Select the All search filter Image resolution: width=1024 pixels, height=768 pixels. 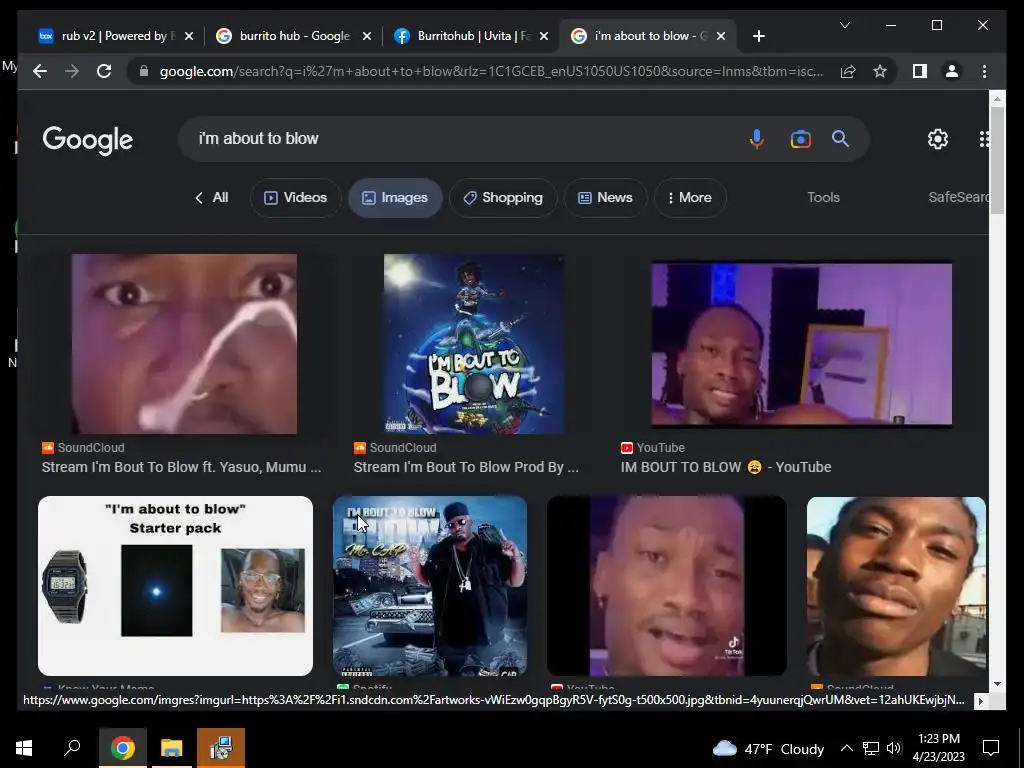(x=212, y=197)
